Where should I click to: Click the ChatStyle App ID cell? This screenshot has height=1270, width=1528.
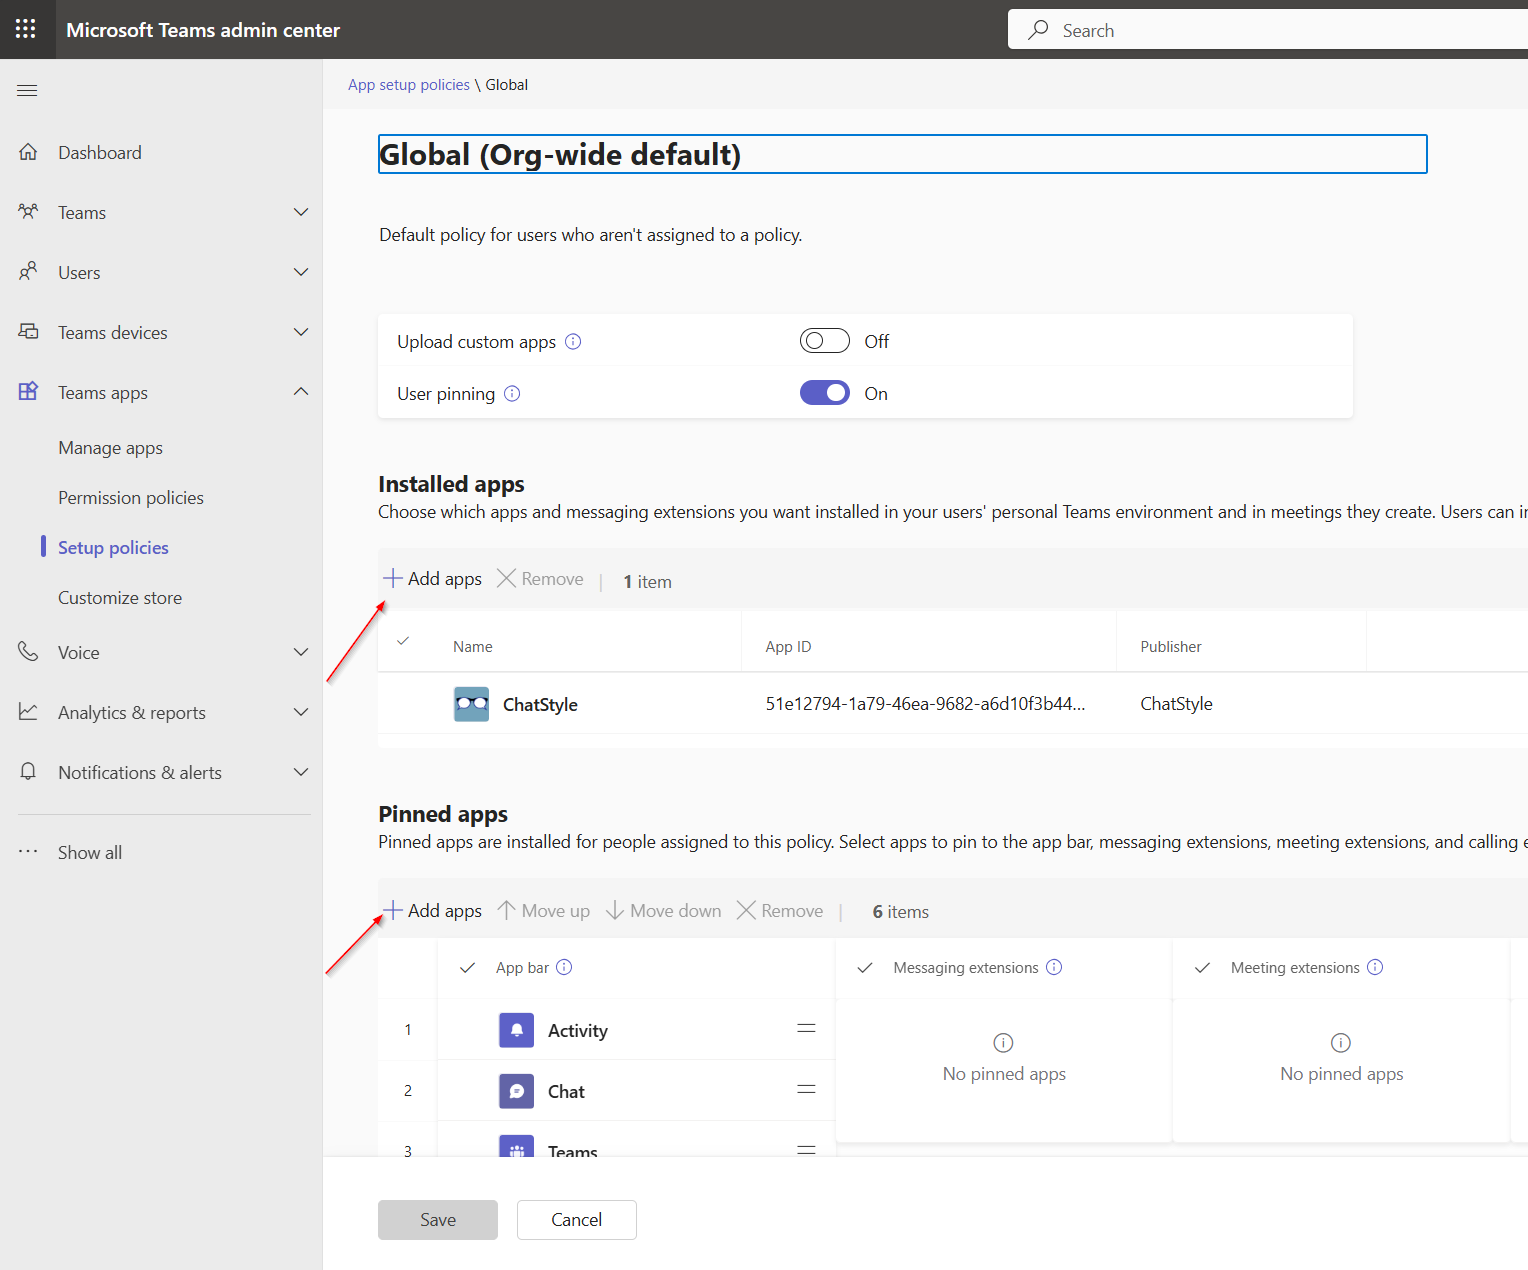[926, 704]
